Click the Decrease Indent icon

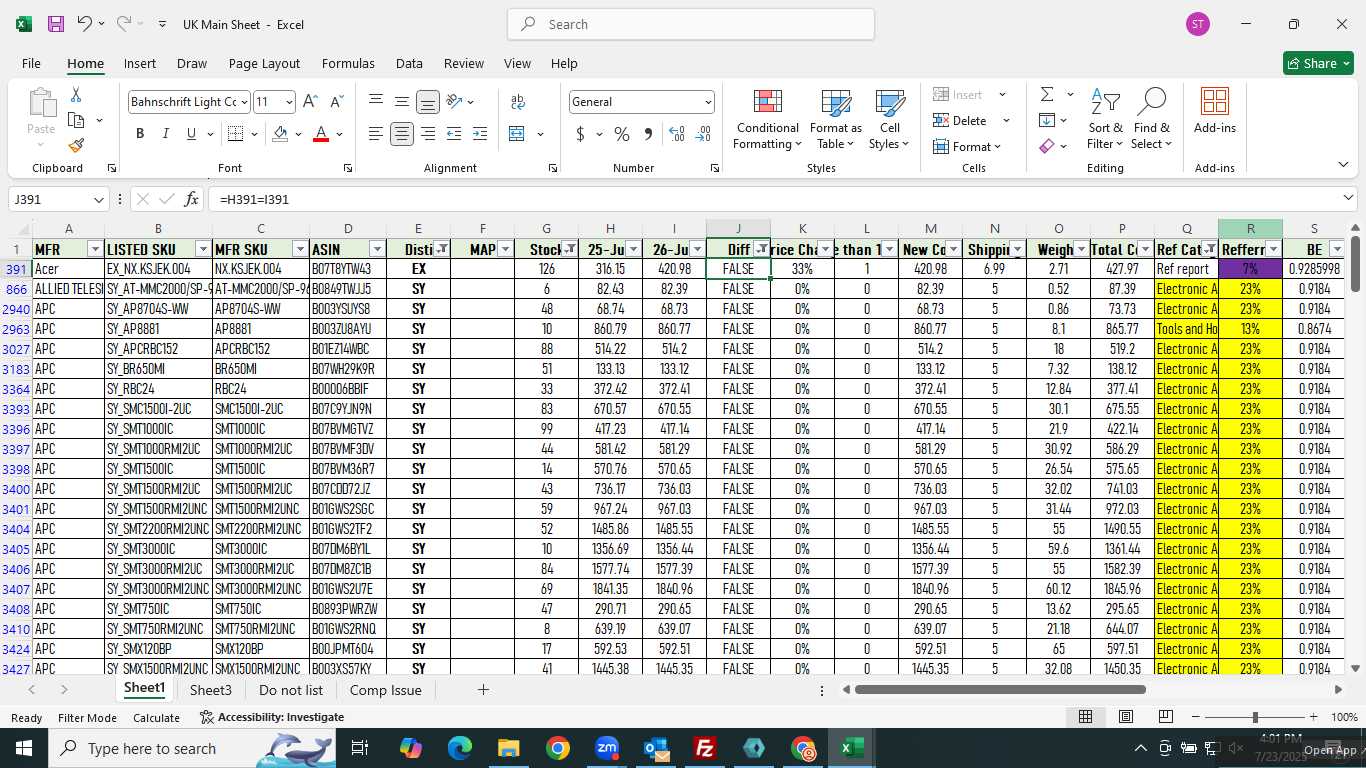tap(454, 134)
